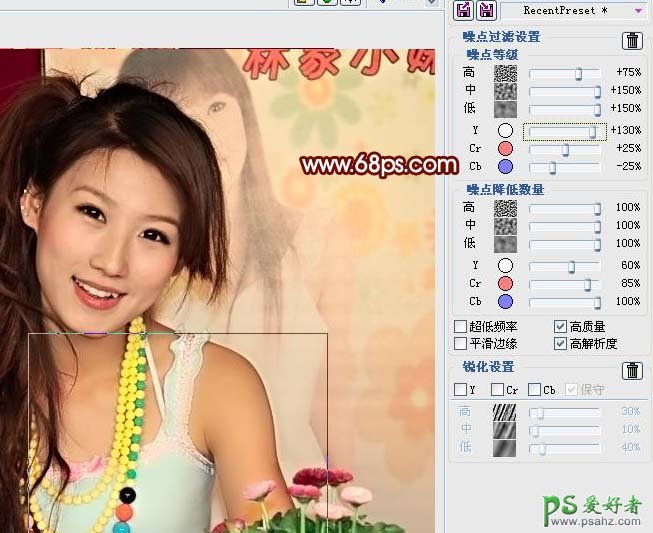
Task: Click the trash icon for 锐化设置
Action: (632, 371)
